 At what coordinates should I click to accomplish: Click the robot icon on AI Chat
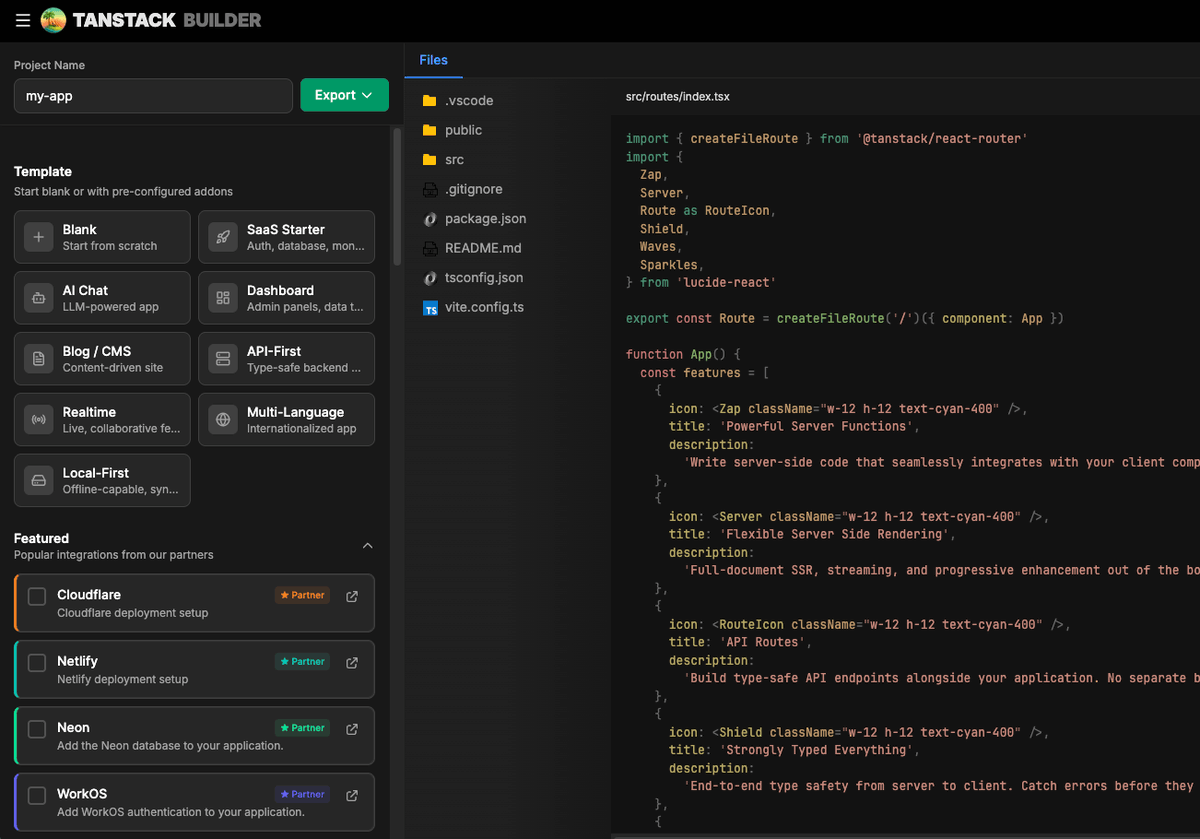pyautogui.click(x=38, y=298)
